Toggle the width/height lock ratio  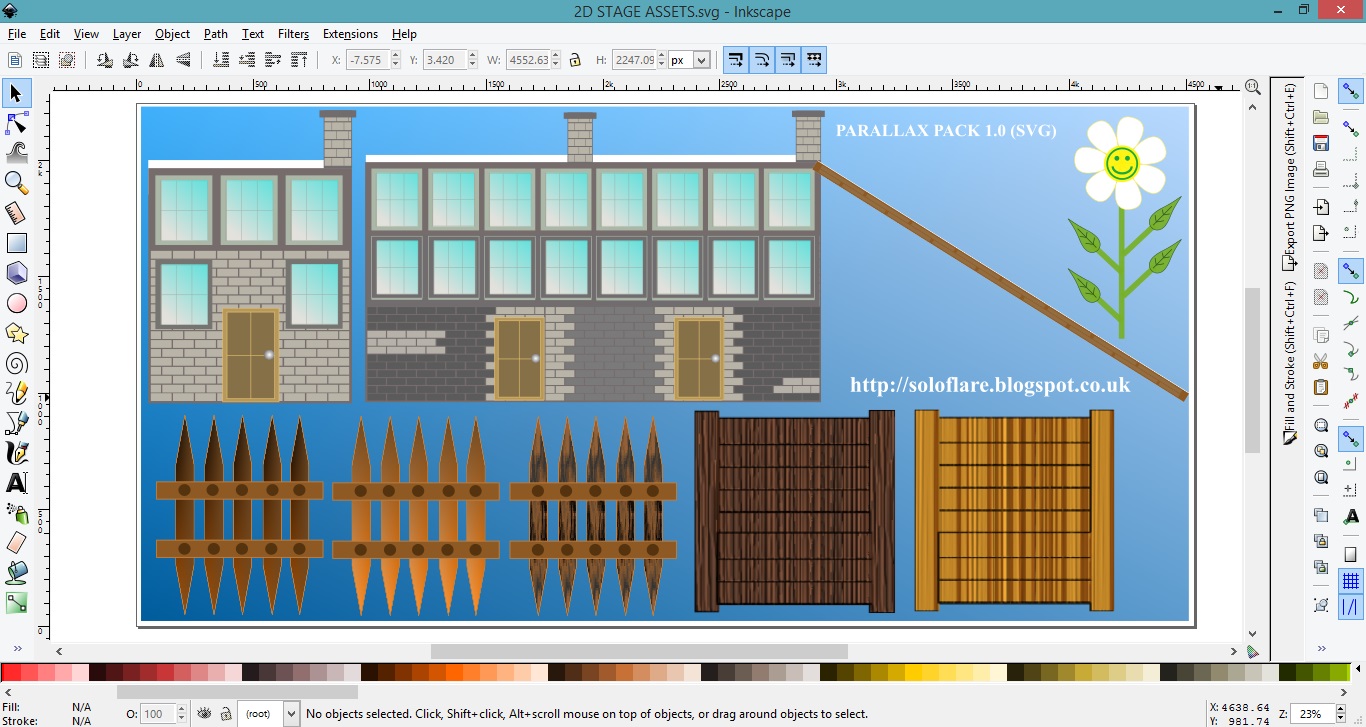[x=575, y=60]
